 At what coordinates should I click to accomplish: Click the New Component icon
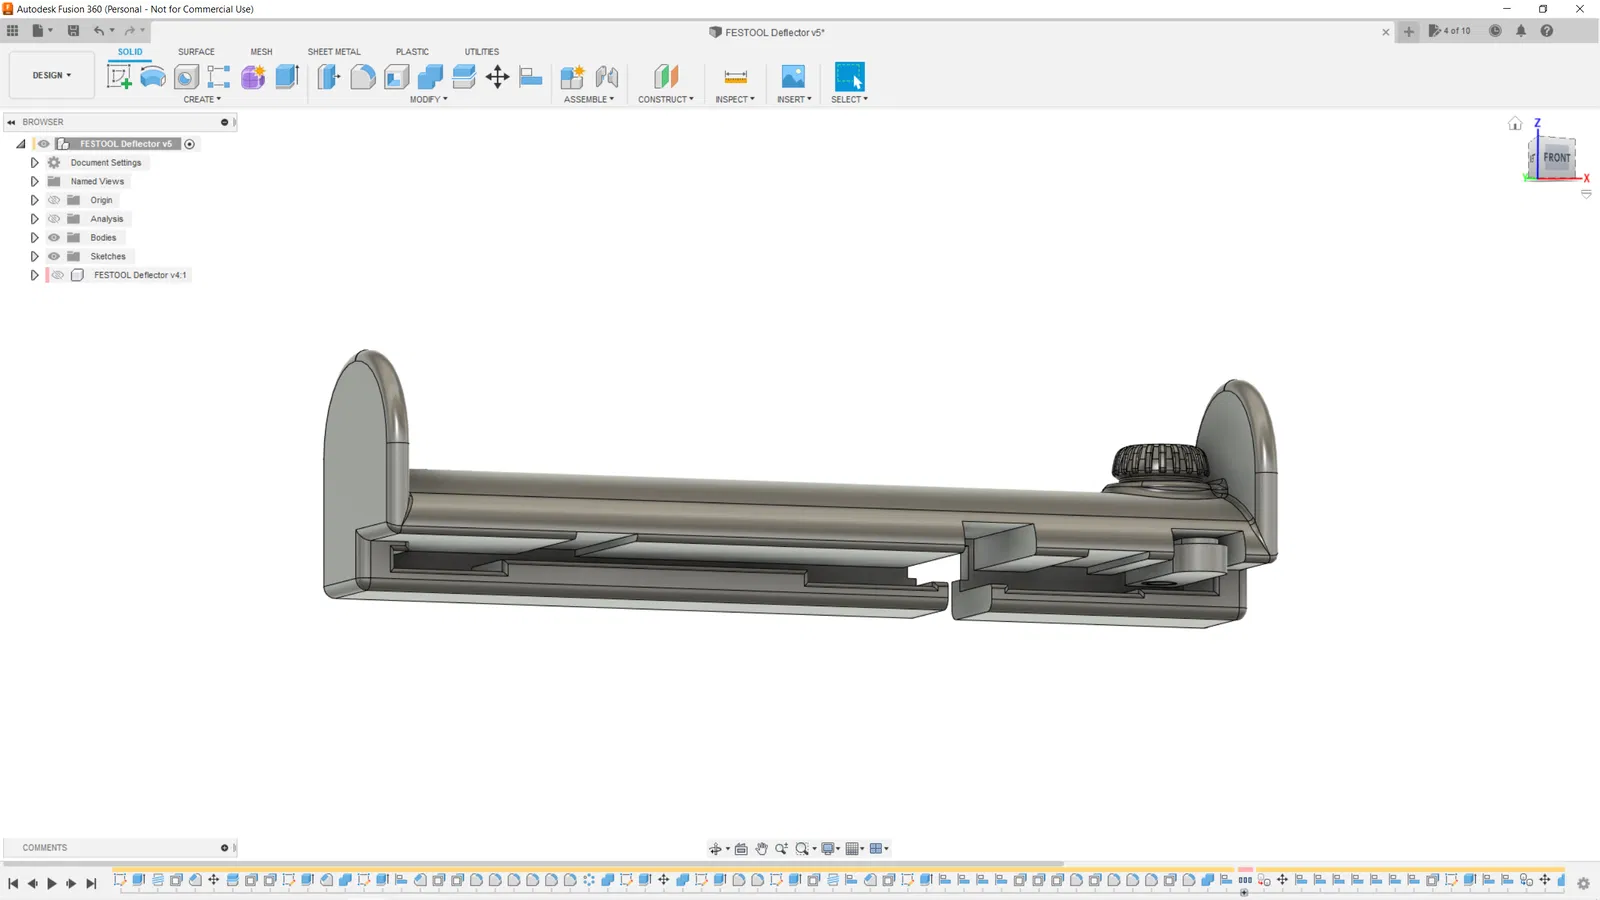(x=572, y=77)
